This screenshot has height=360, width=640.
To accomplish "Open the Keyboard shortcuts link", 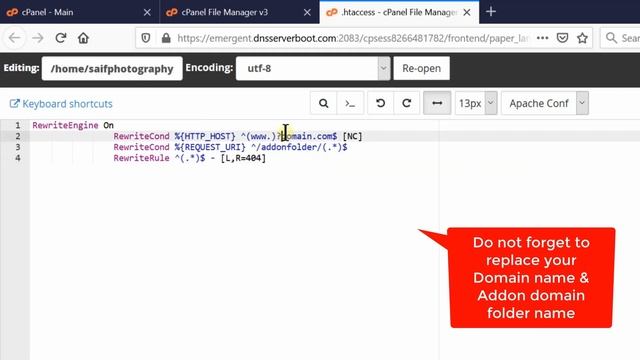I will 61,104.
